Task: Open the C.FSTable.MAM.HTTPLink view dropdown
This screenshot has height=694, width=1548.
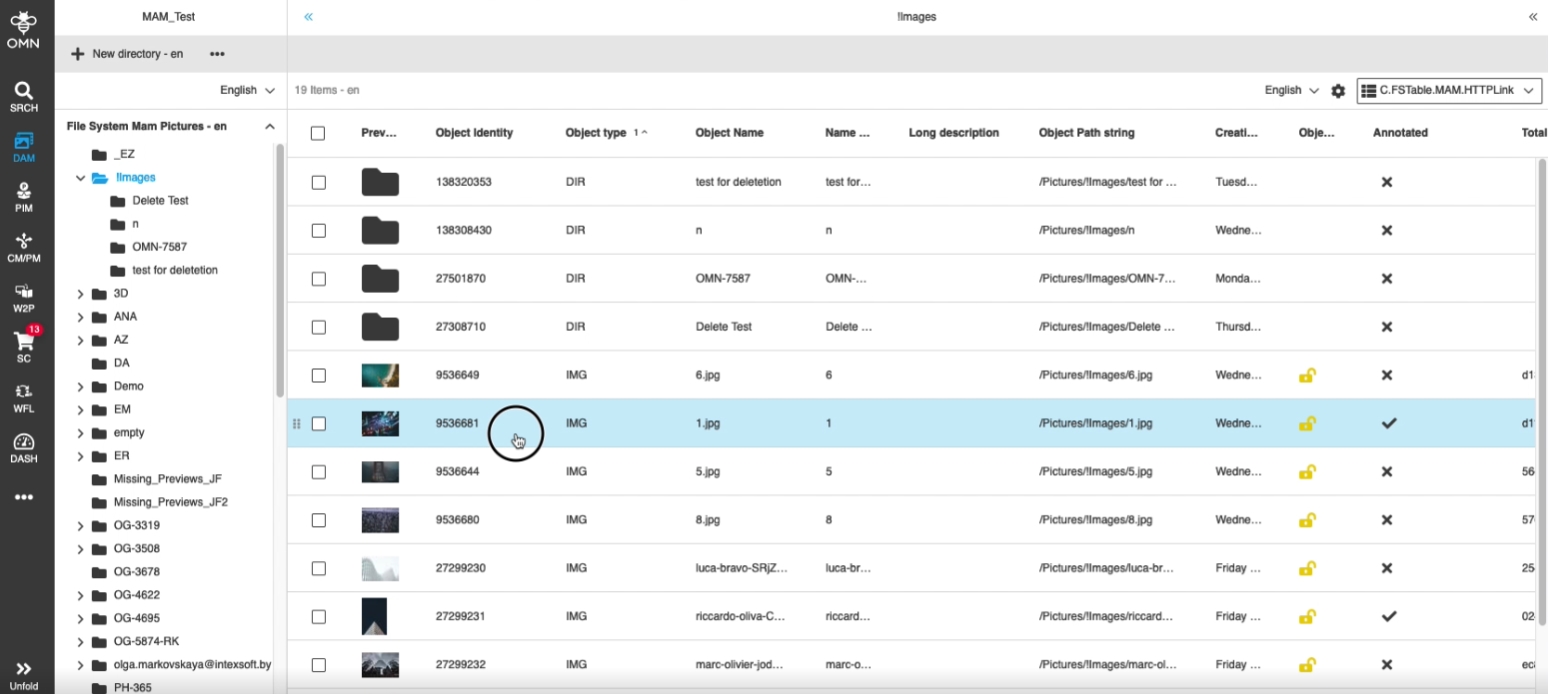Action: [x=1448, y=91]
